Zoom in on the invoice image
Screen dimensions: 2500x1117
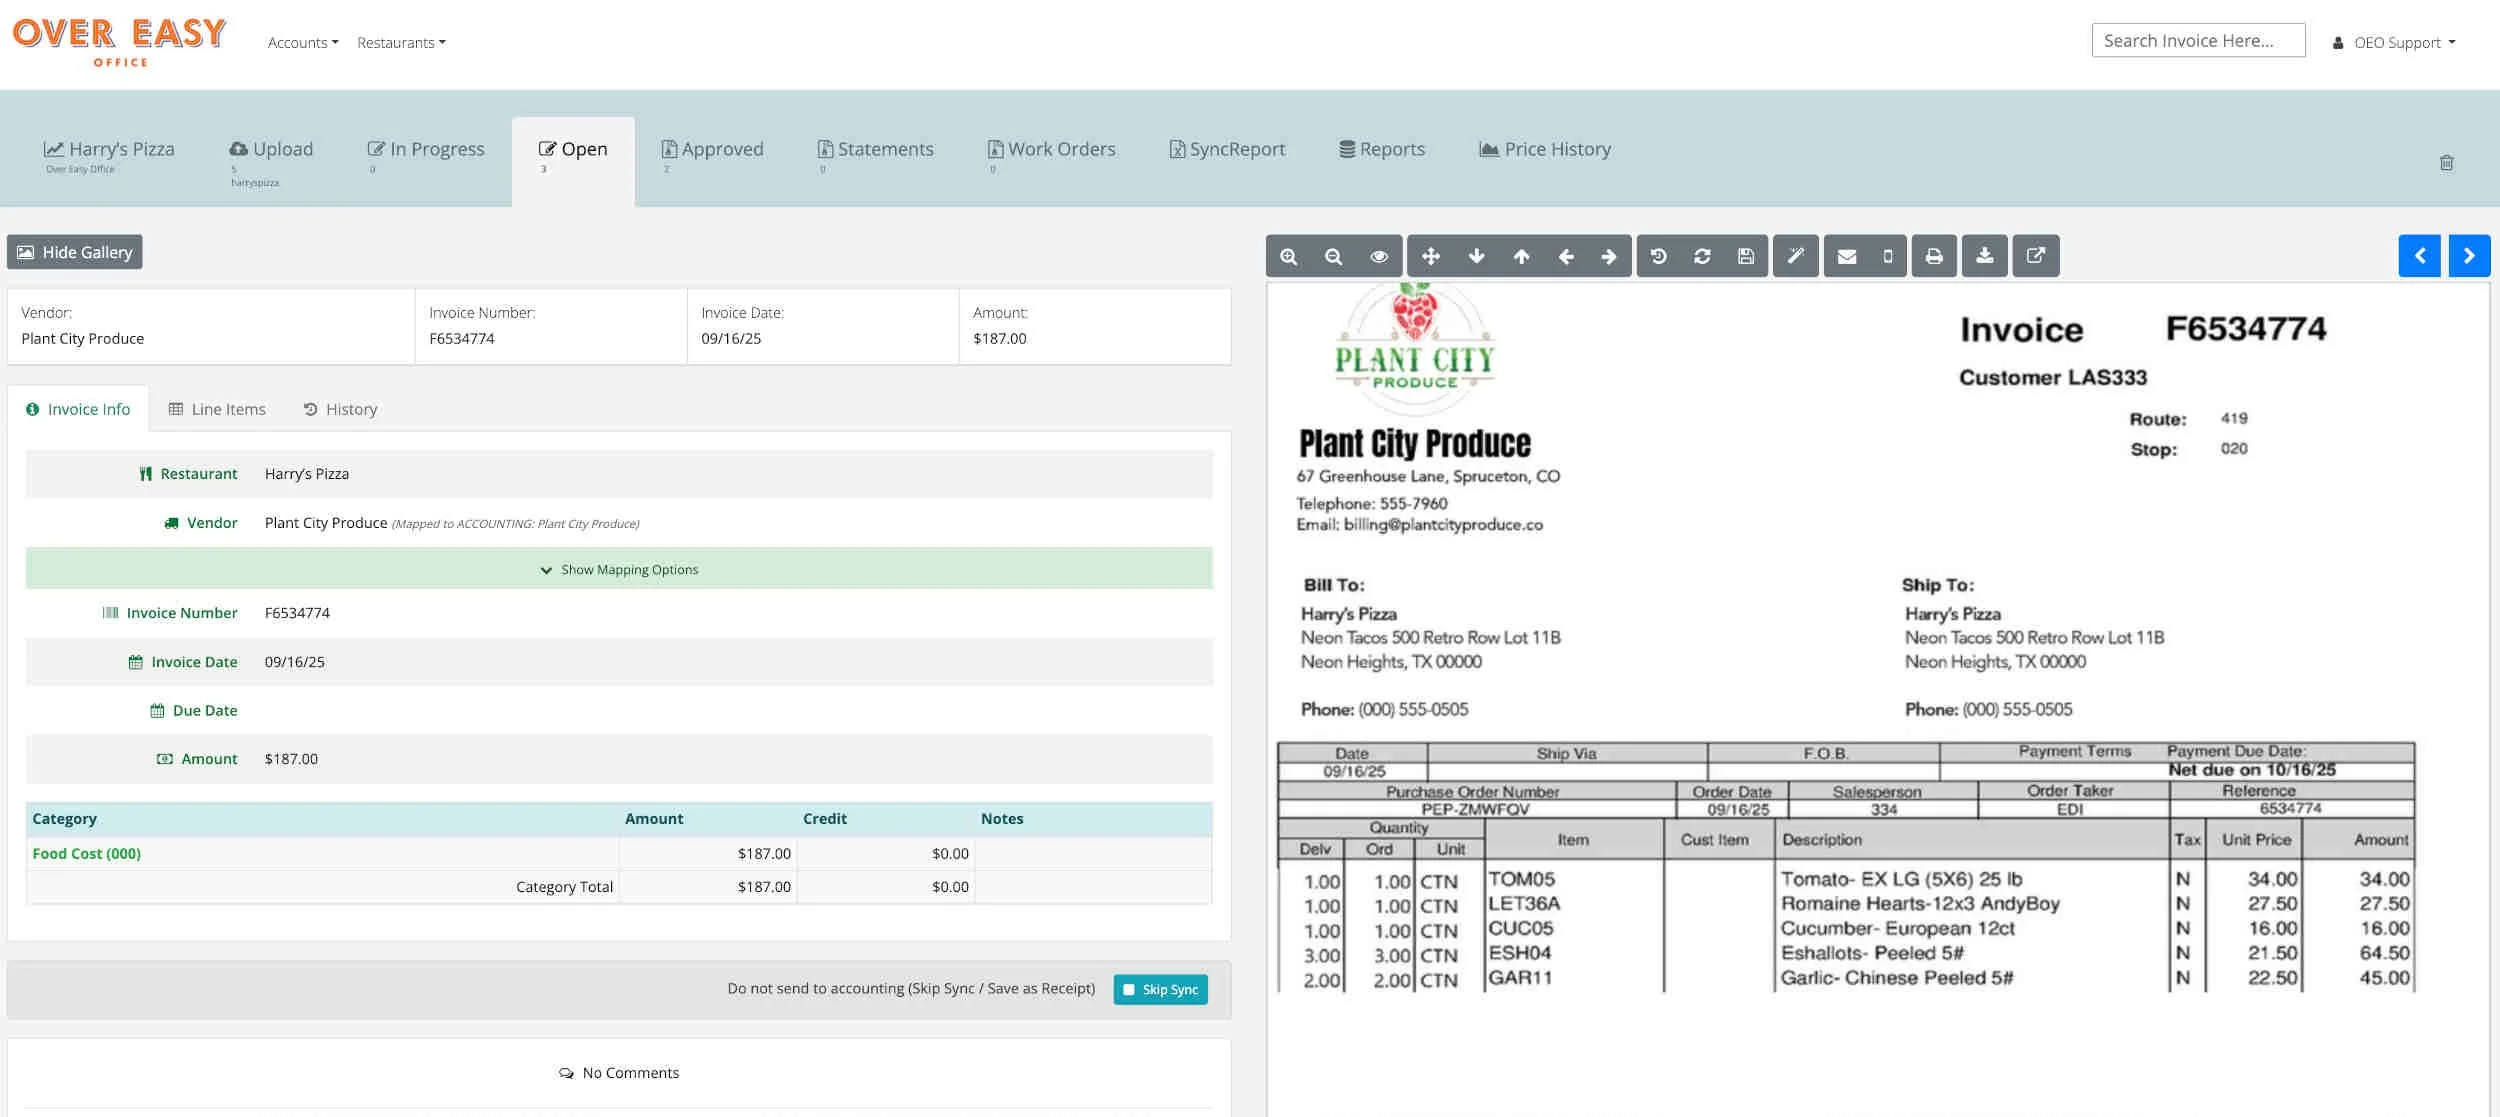pos(1288,256)
